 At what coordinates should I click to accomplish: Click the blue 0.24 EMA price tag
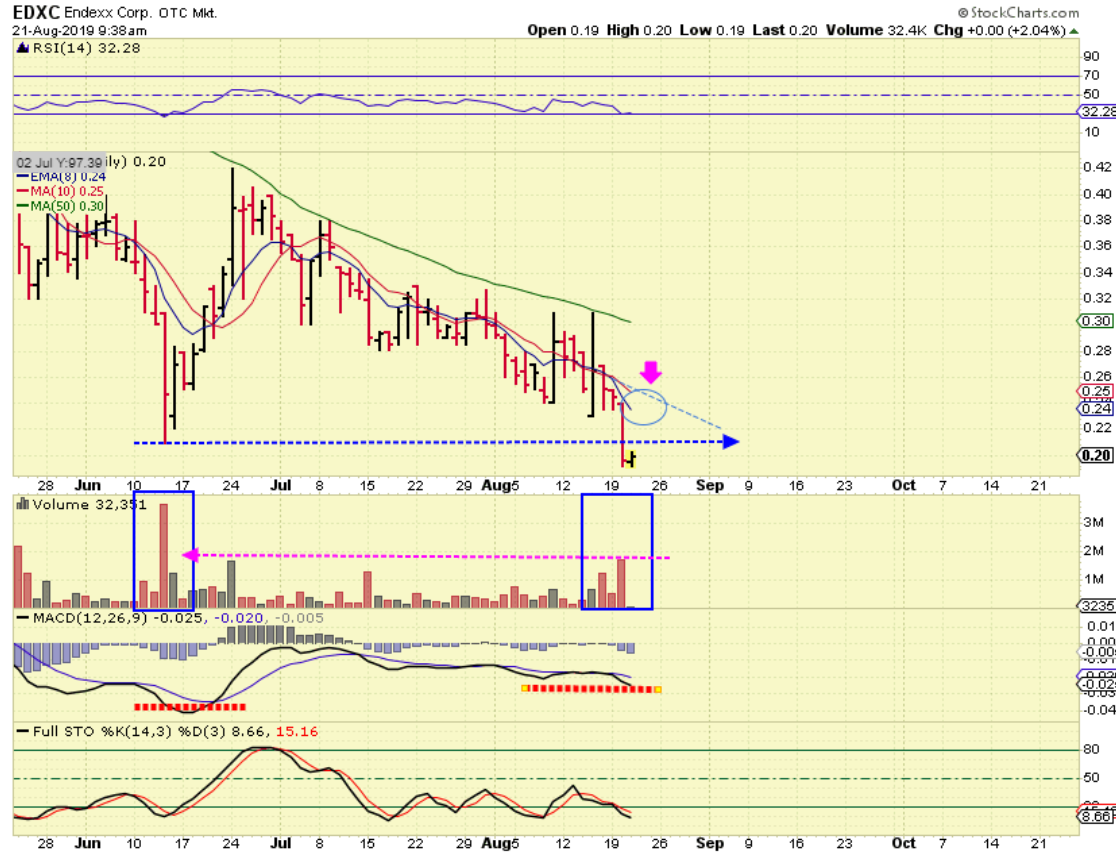point(1095,408)
